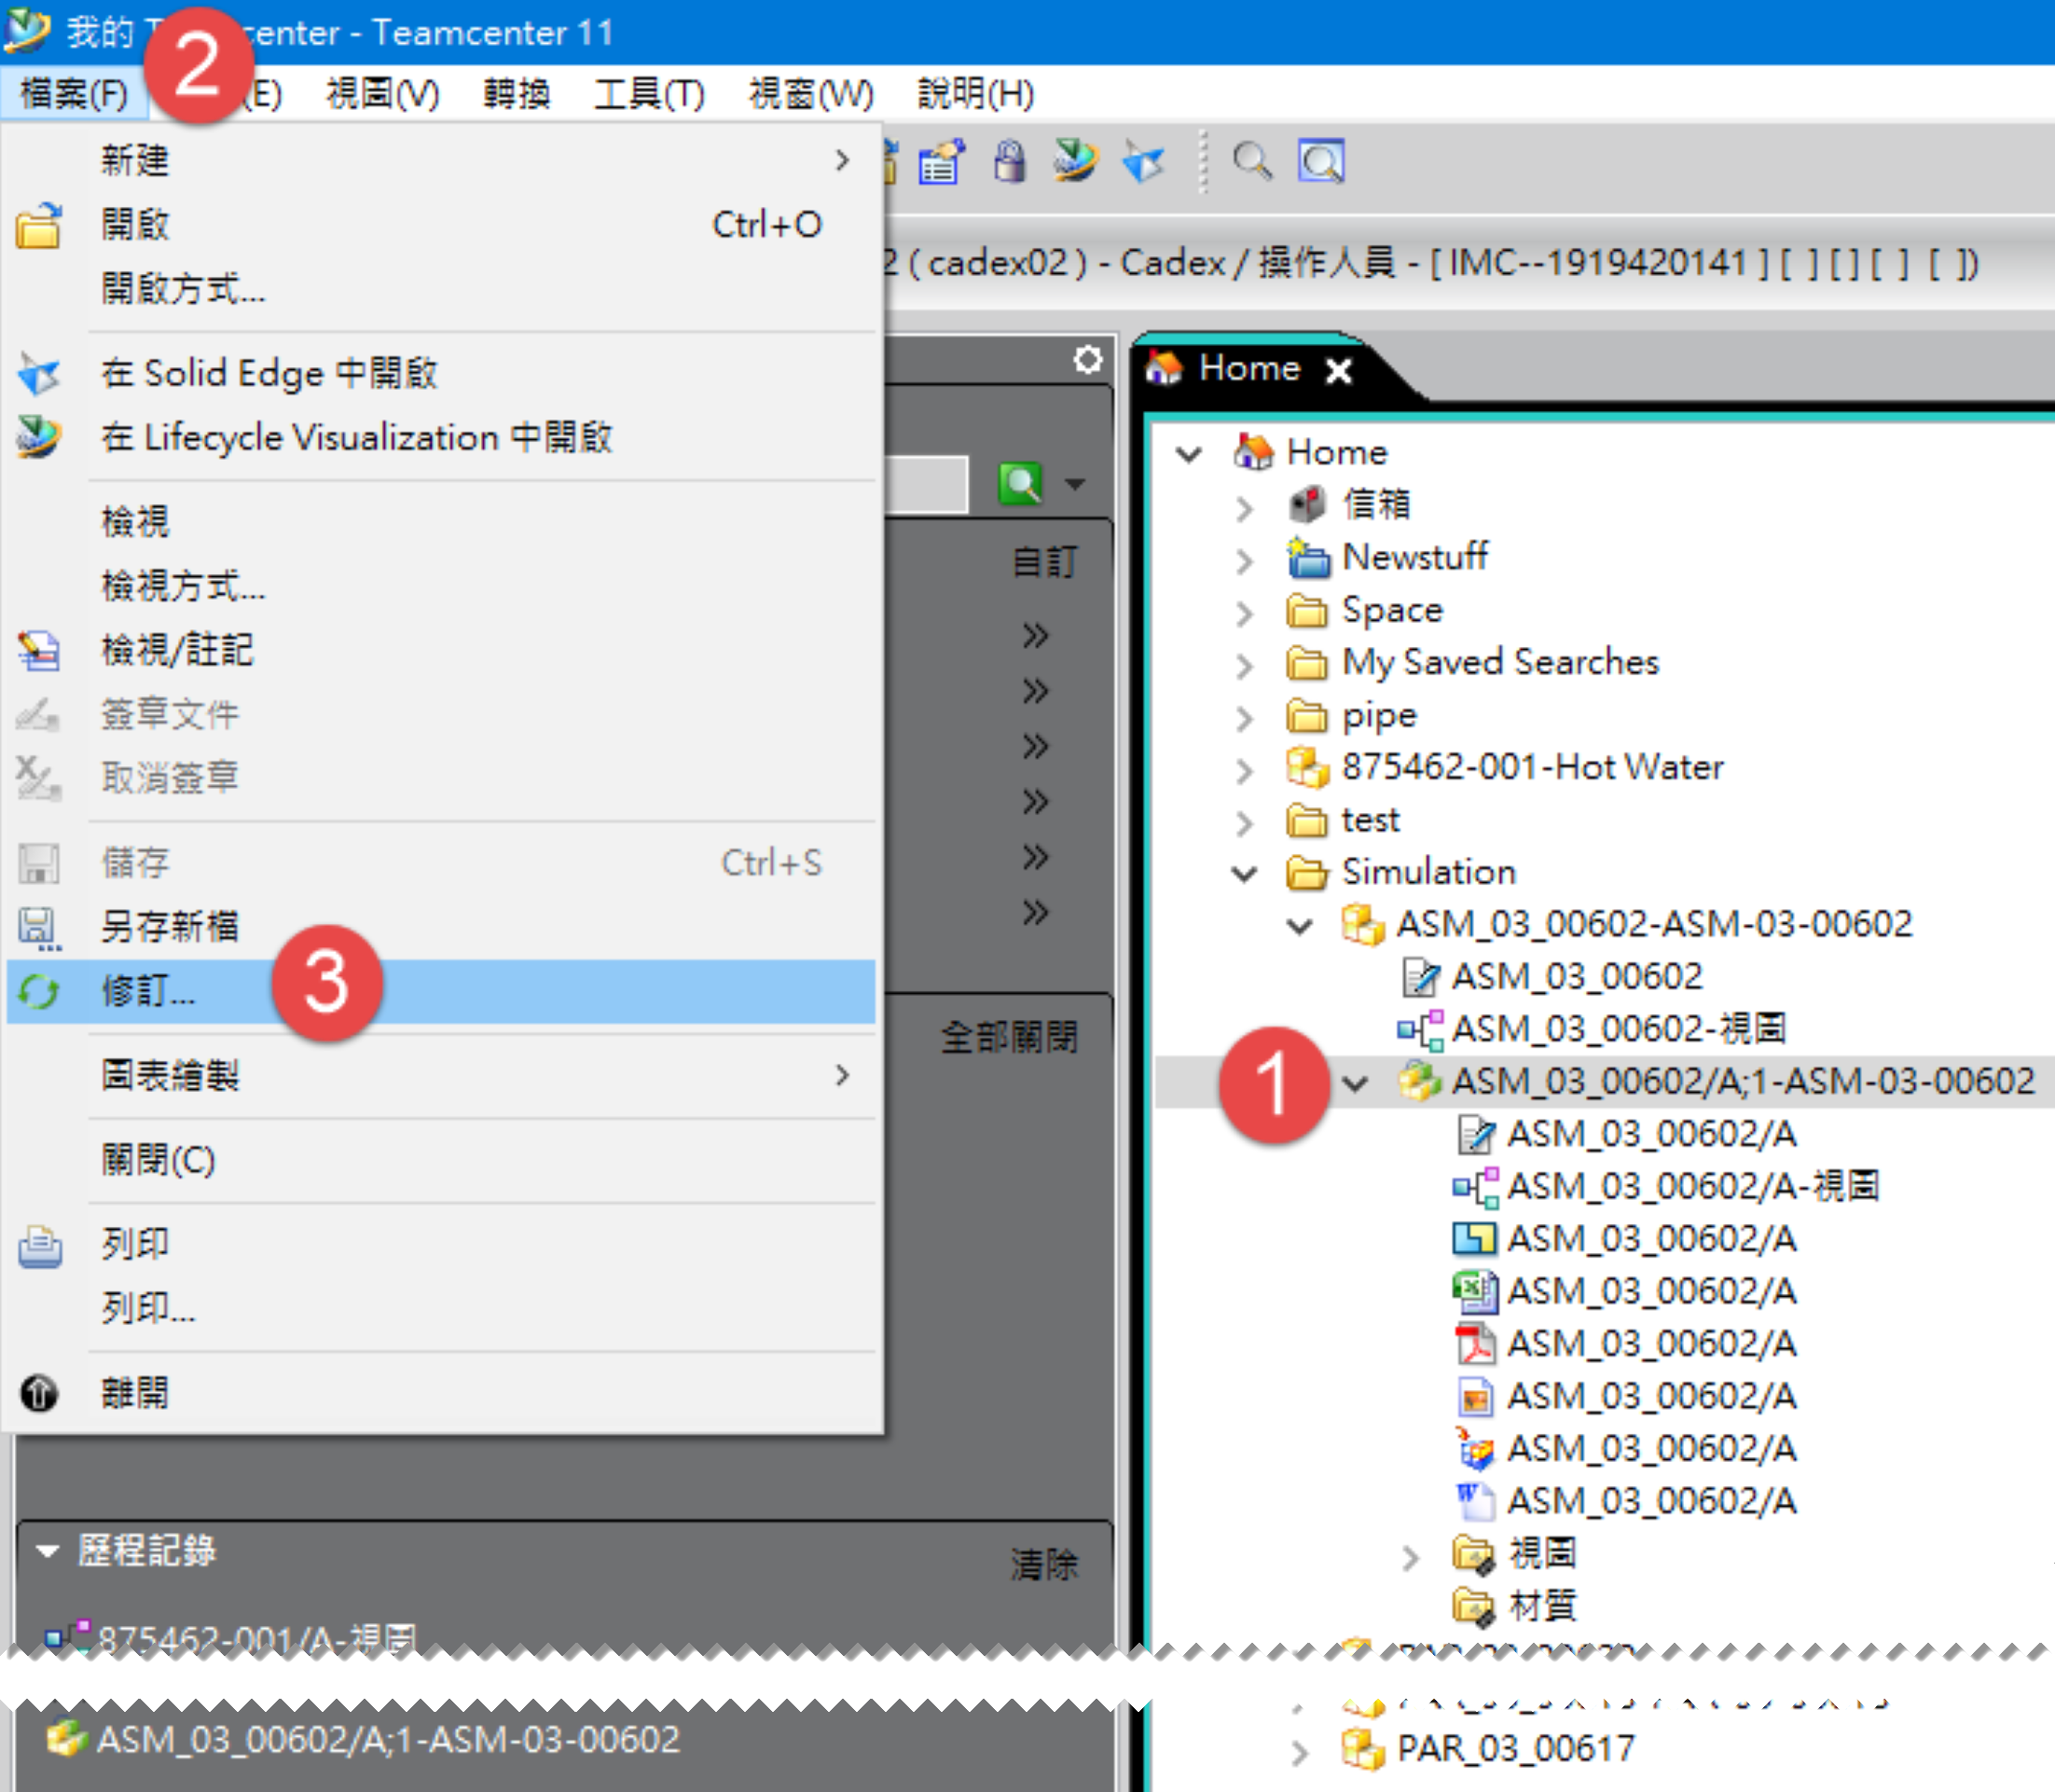Select the Word dataset ASM_03_00602/A
Image resolution: width=2055 pixels, height=1792 pixels.
pos(1652,1501)
